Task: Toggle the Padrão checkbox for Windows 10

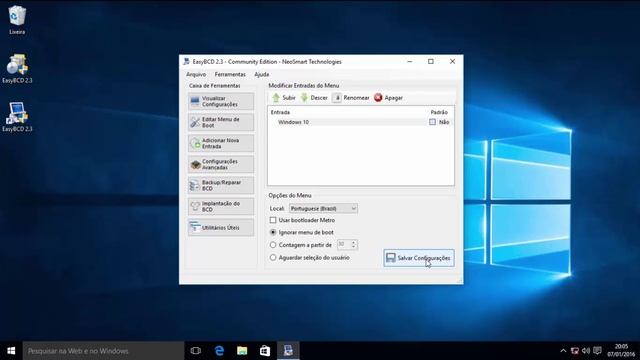Action: click(x=432, y=122)
